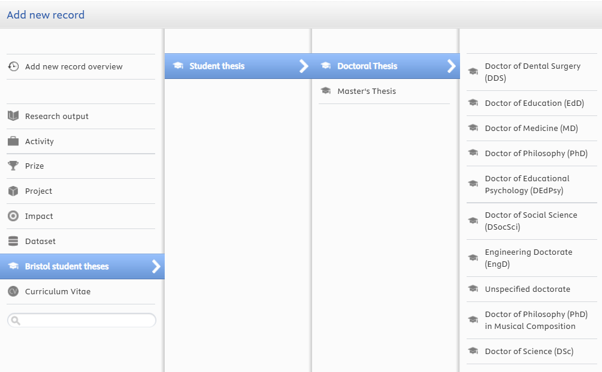Click the trophy icon next to Prize
This screenshot has height=372, width=602.
tap(13, 166)
